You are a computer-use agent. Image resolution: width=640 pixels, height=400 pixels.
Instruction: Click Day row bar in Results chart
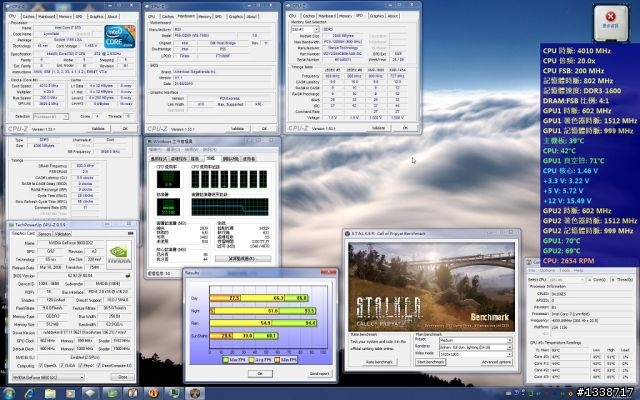259,298
